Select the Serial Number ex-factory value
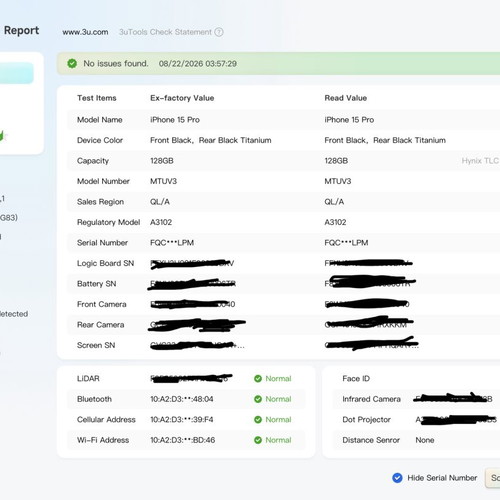This screenshot has width=500, height=500. coord(172,243)
